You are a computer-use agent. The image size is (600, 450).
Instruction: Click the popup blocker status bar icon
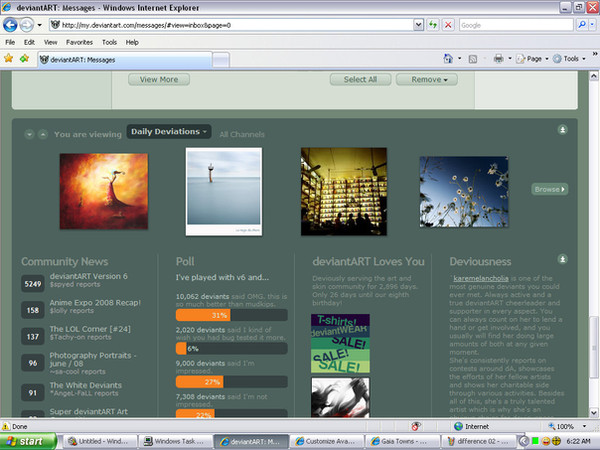416,426
